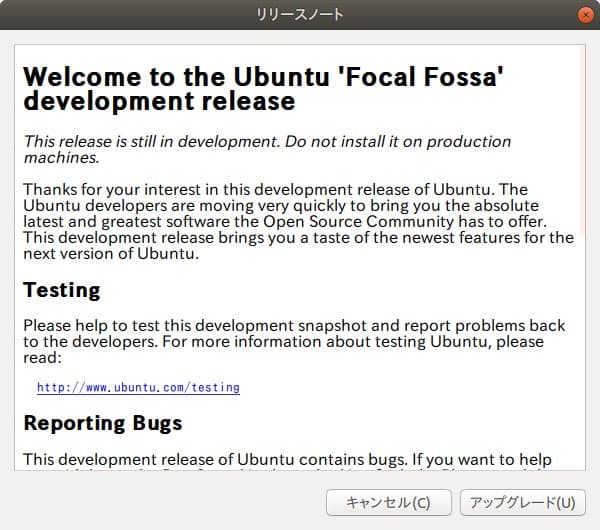Click the italic 'This release is still in development' warning
Screen dimensions: 600x530
click(x=267, y=150)
